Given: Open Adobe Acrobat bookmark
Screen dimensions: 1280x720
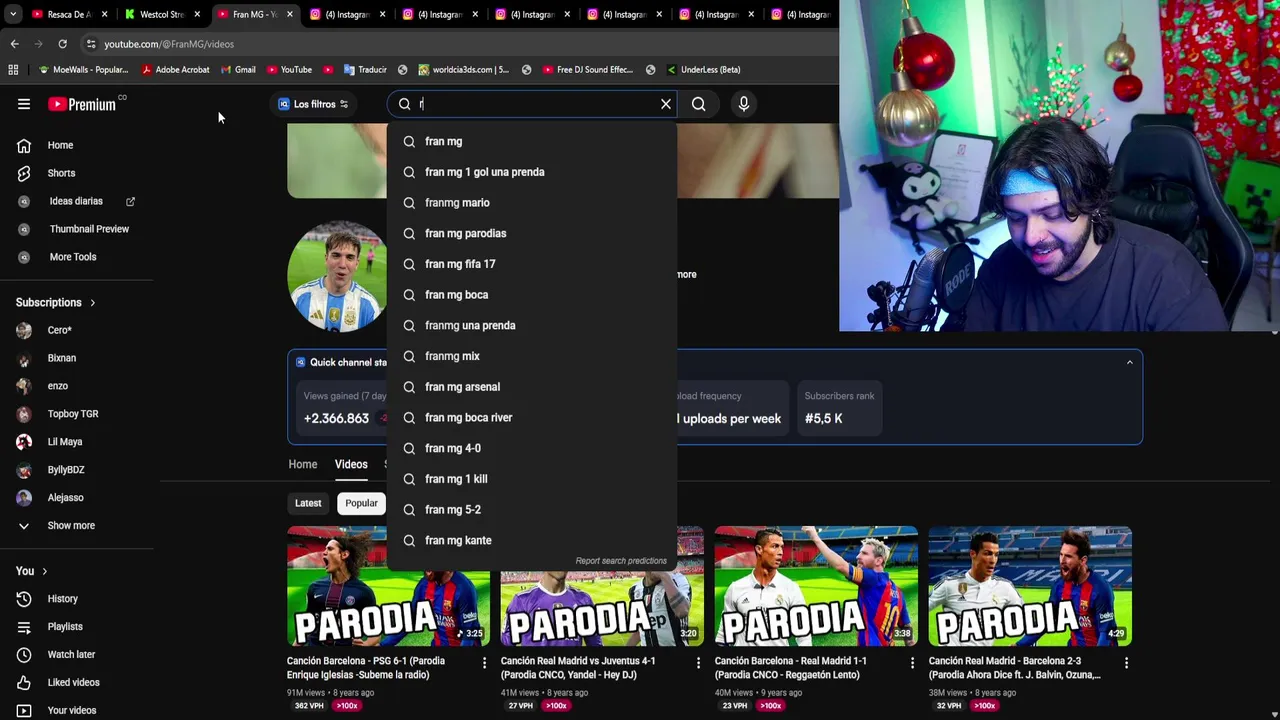Looking at the screenshot, I should (x=175, y=70).
